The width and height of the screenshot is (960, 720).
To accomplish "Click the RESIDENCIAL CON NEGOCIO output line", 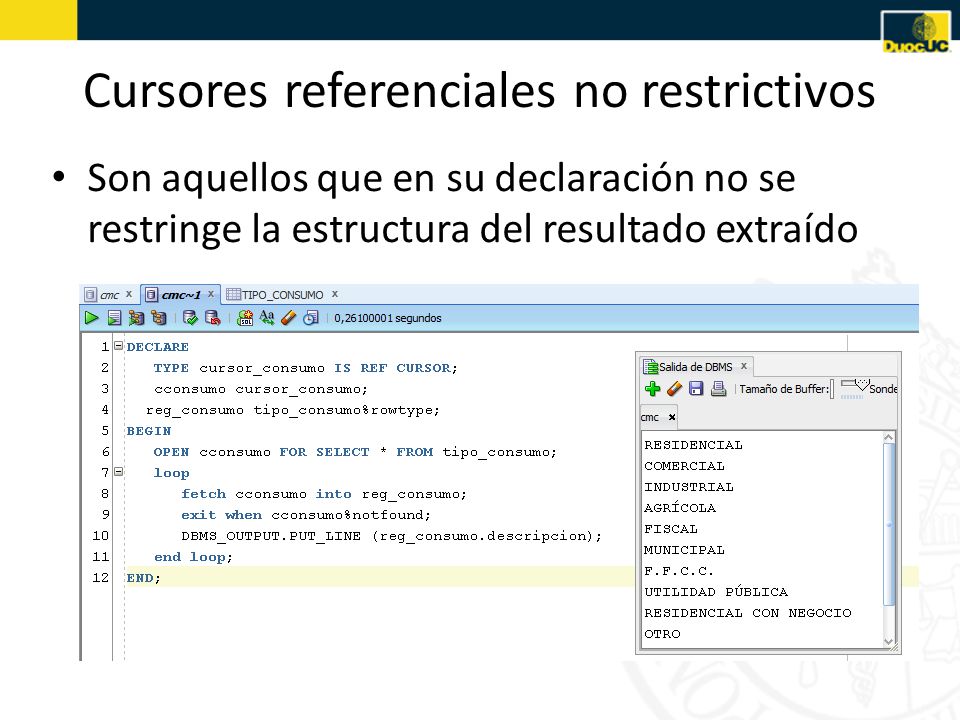I will click(748, 613).
